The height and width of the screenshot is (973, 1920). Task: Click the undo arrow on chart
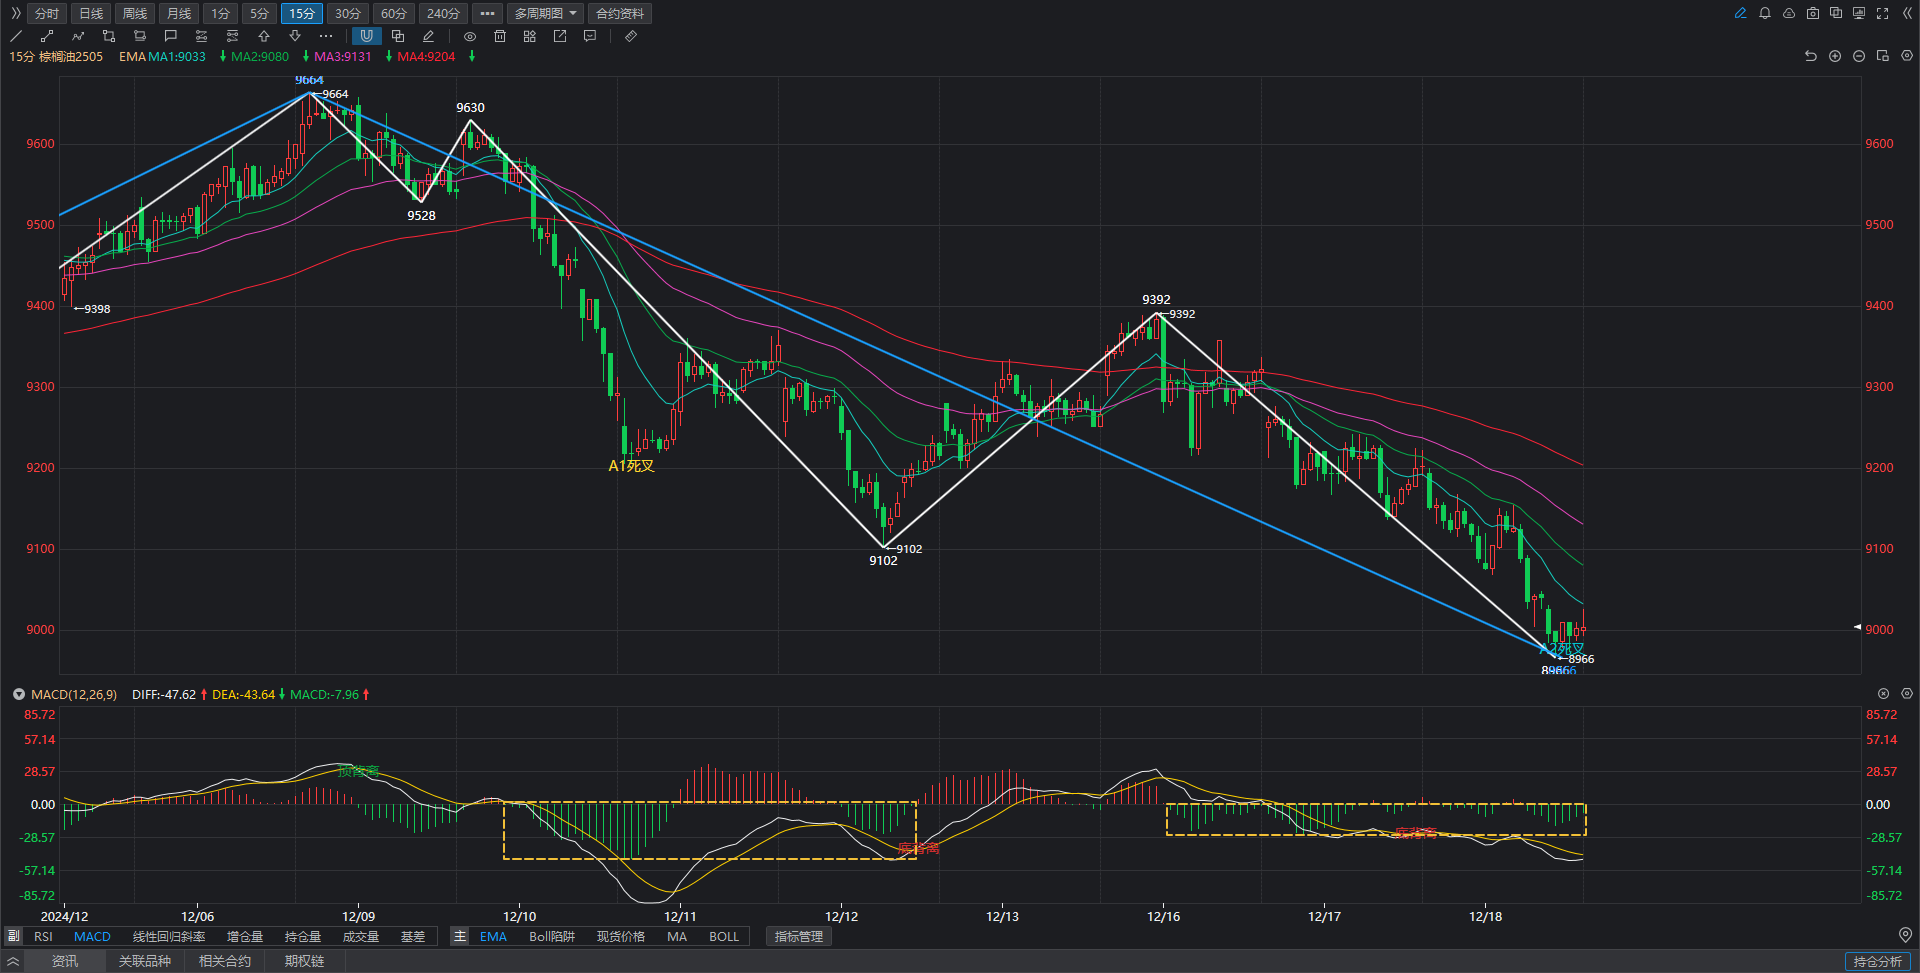[1811, 56]
